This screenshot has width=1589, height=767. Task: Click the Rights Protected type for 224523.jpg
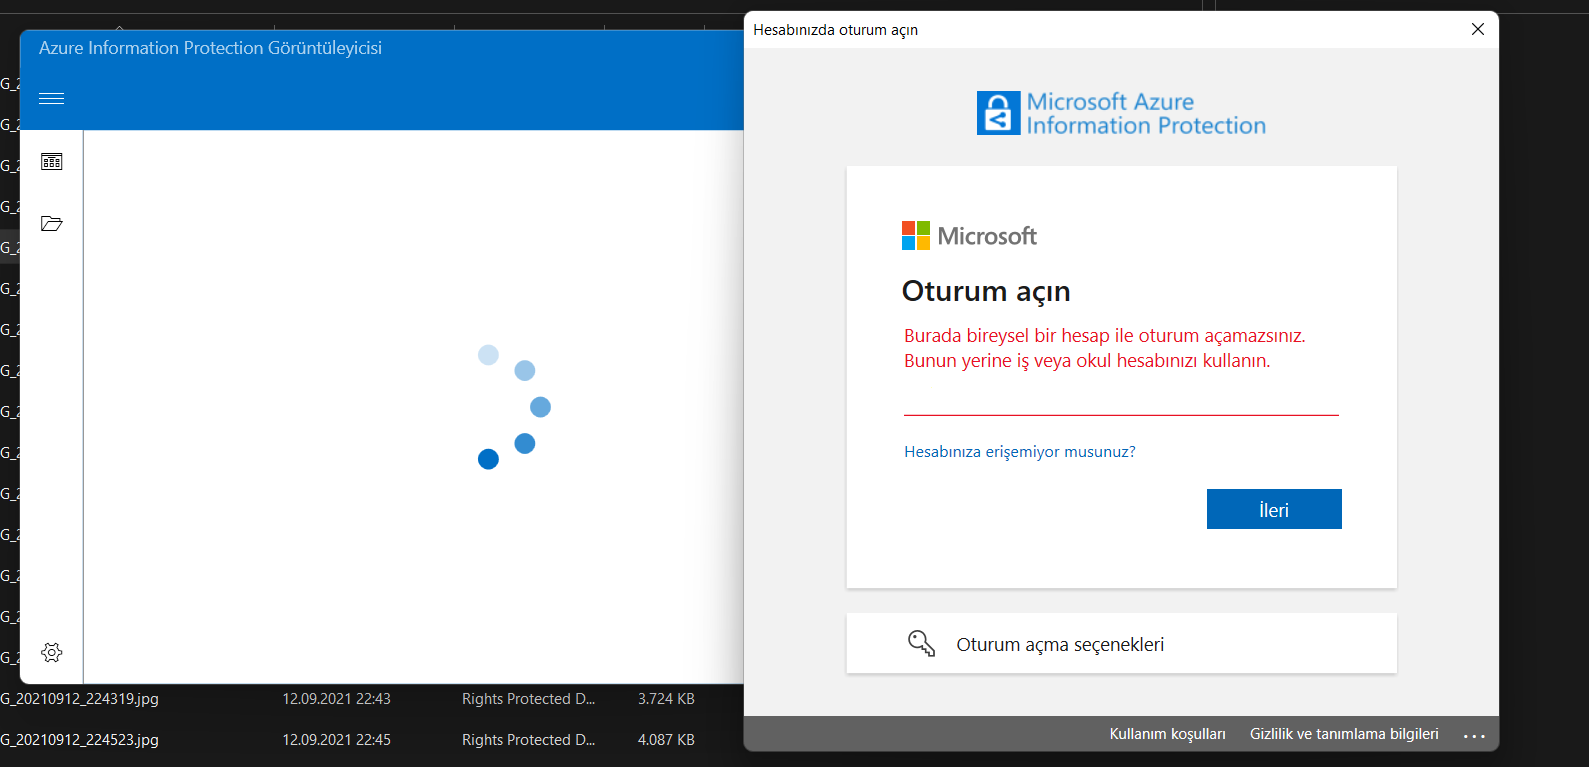pyautogui.click(x=528, y=740)
